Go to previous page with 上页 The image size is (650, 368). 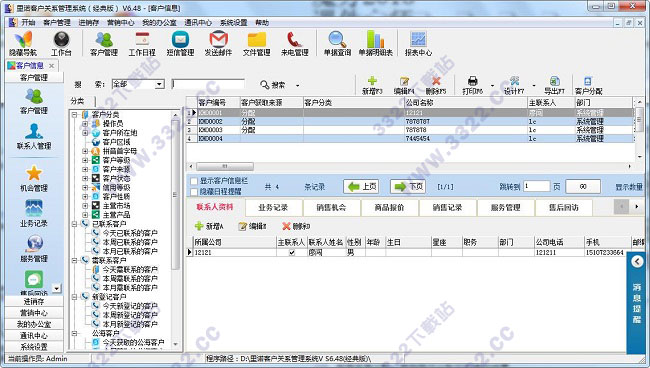point(361,186)
